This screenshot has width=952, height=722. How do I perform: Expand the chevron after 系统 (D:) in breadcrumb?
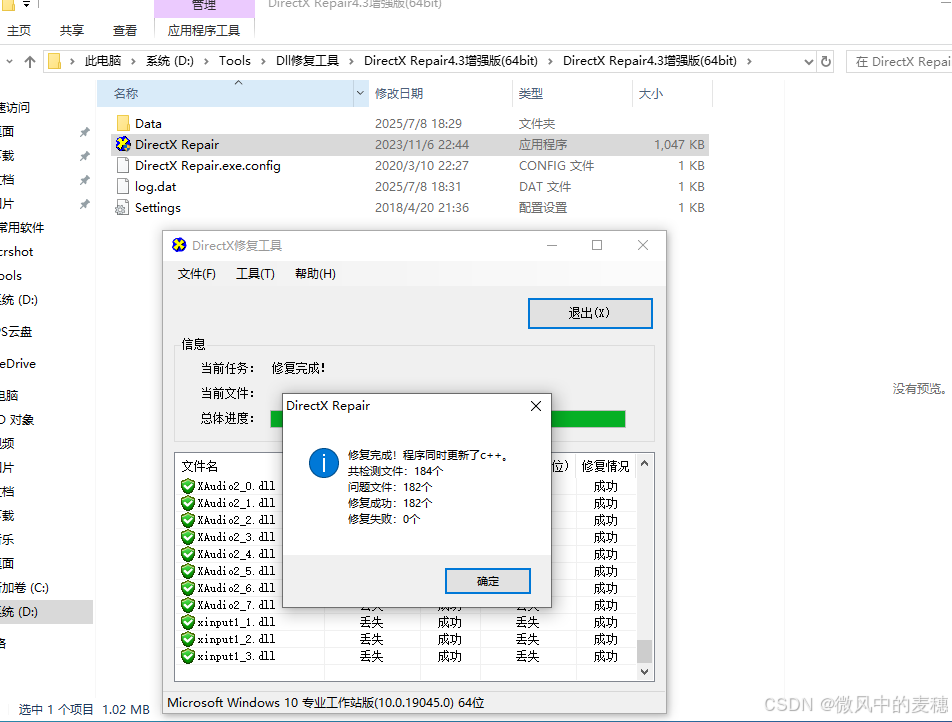click(x=206, y=61)
